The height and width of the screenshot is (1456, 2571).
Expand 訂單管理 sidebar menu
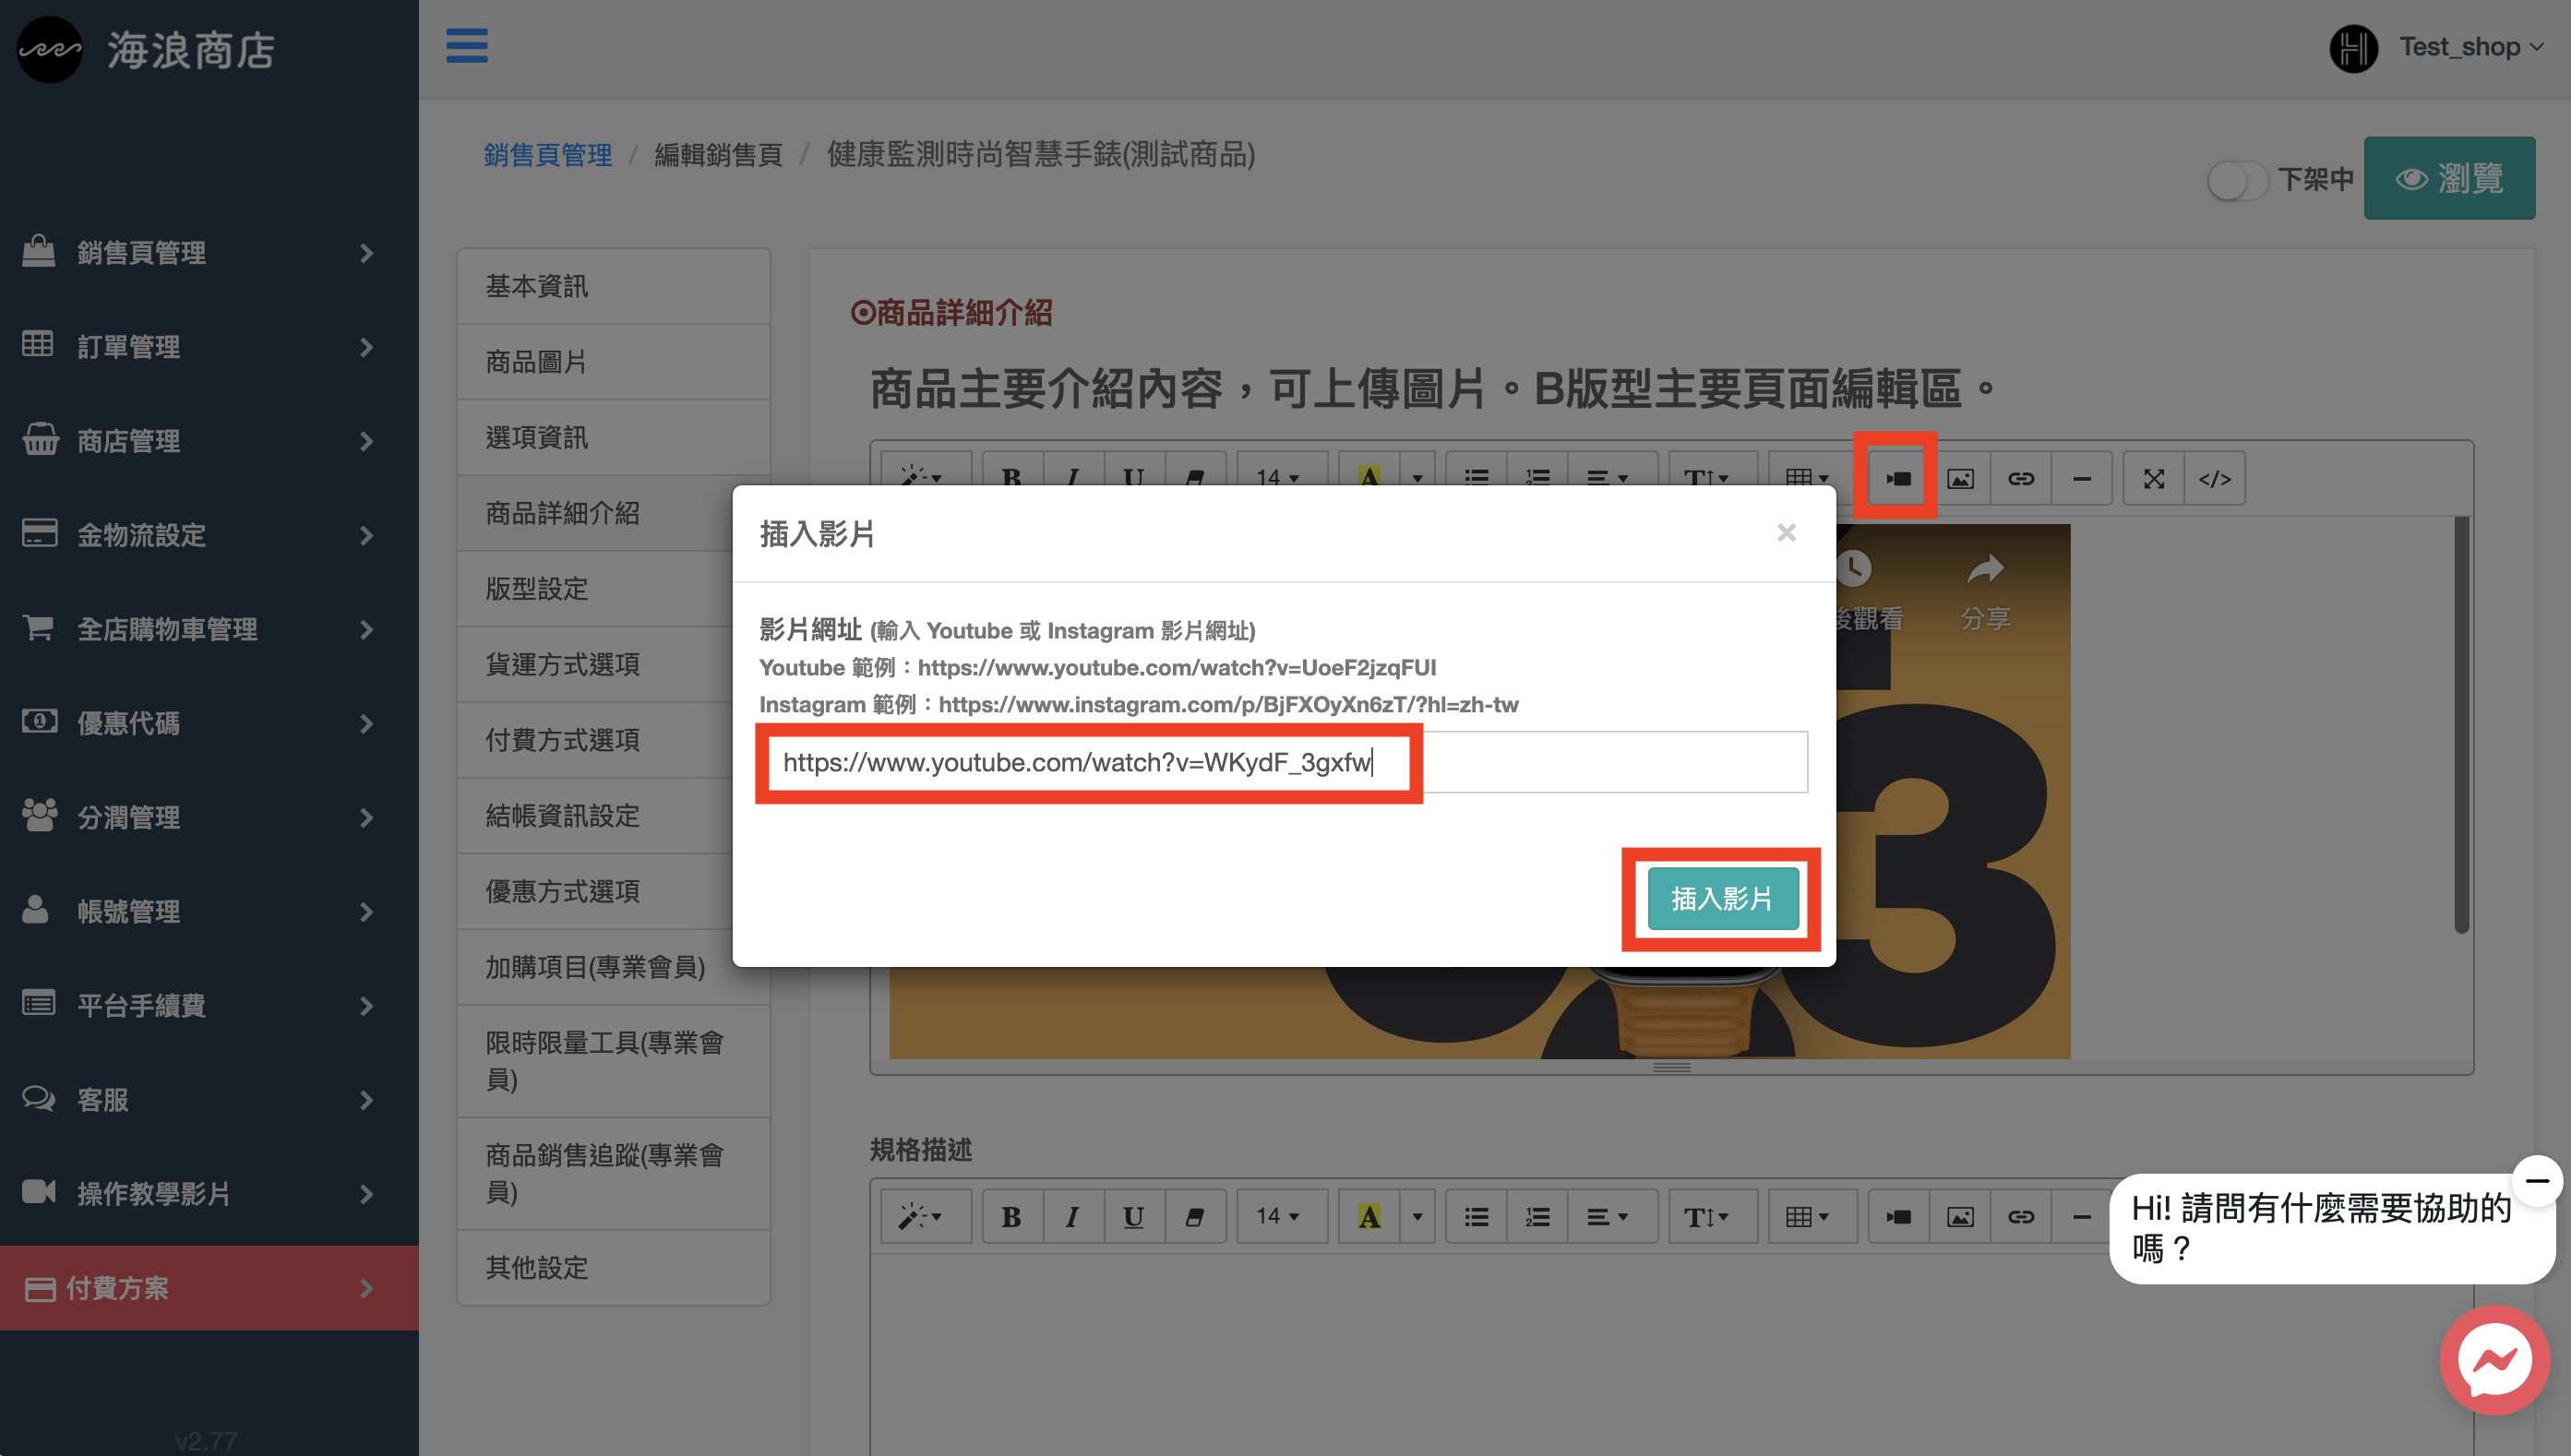point(209,347)
